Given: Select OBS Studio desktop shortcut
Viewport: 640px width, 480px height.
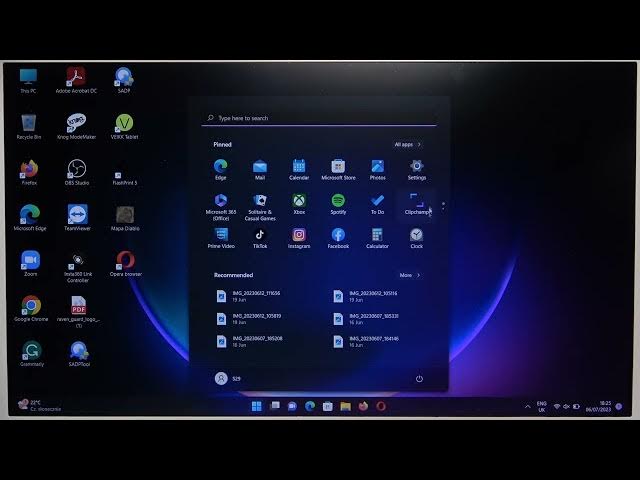Looking at the screenshot, I should (x=77, y=172).
